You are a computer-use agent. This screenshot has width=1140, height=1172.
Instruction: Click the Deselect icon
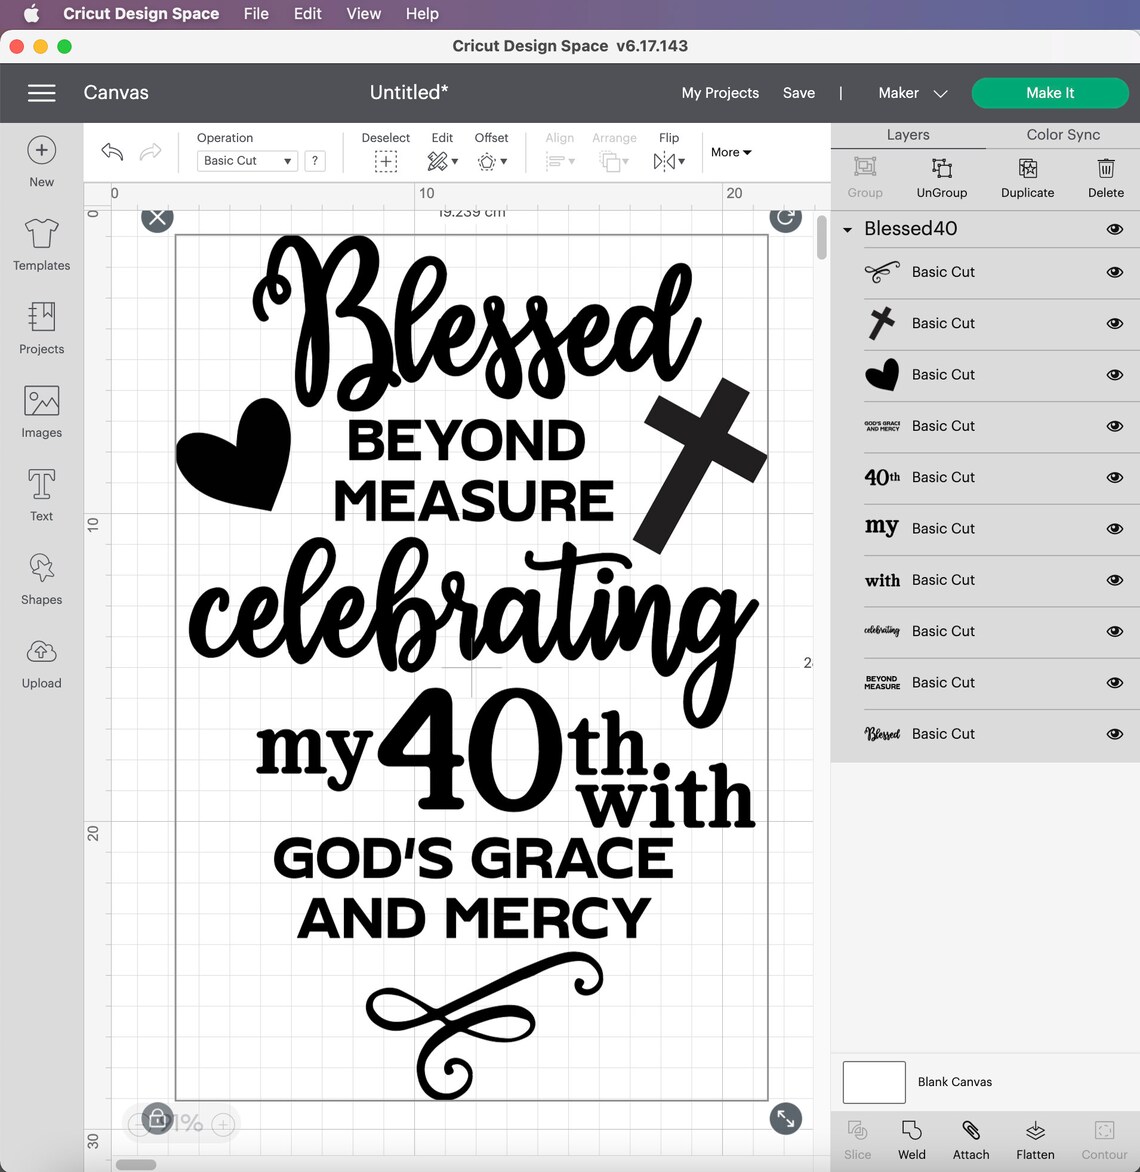386,161
